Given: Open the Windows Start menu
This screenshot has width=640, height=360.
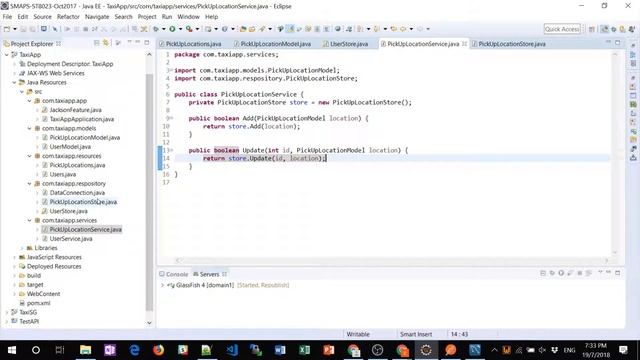Looking at the screenshot, I should [12, 350].
